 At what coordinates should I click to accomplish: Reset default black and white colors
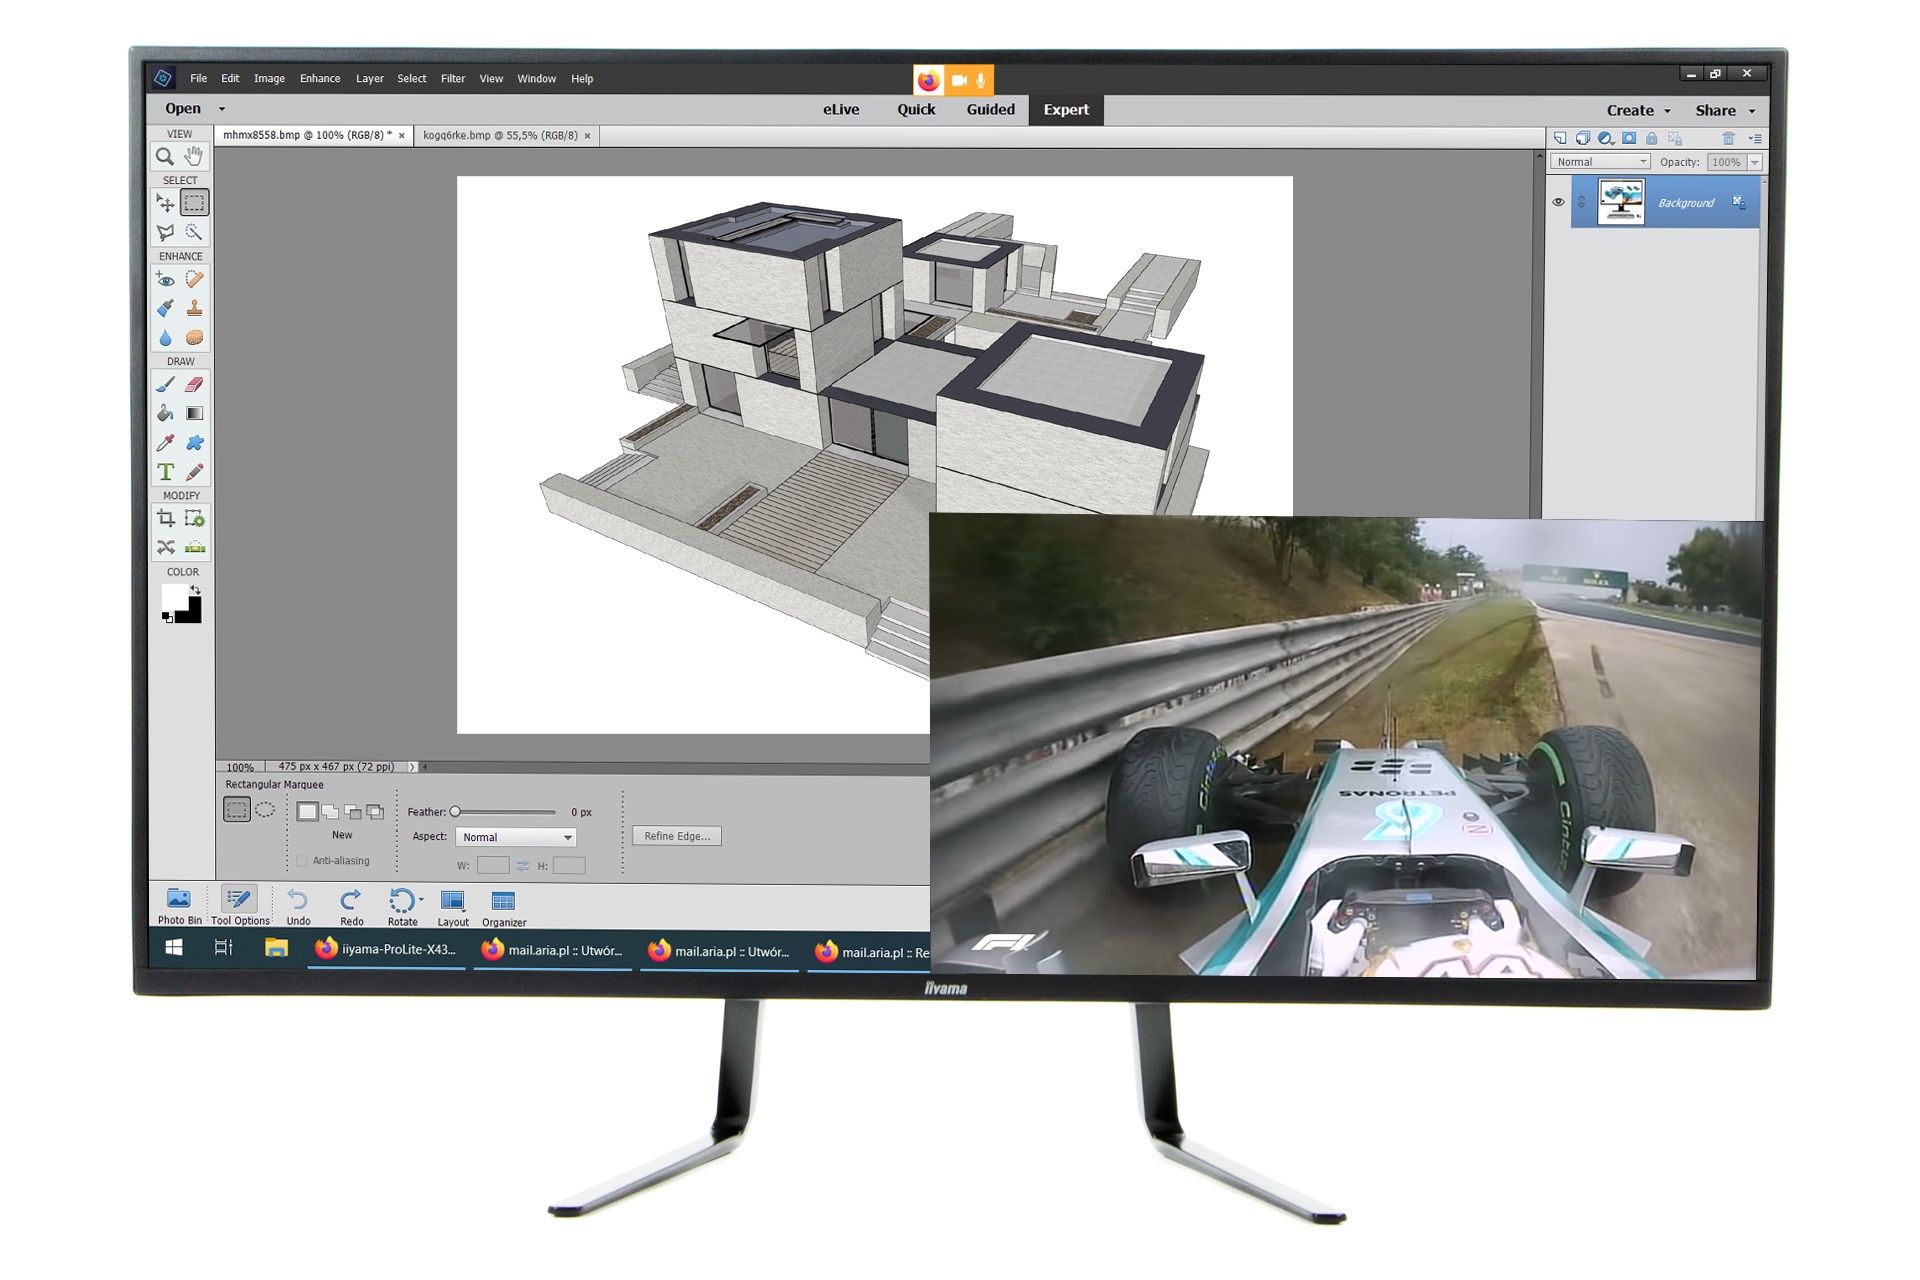click(167, 618)
